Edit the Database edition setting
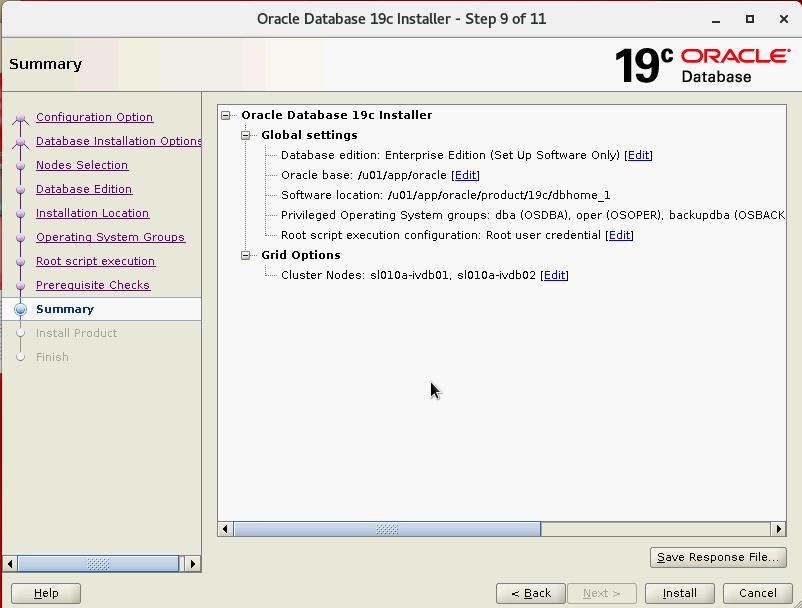Screen dimensions: 802x608 (638, 155)
